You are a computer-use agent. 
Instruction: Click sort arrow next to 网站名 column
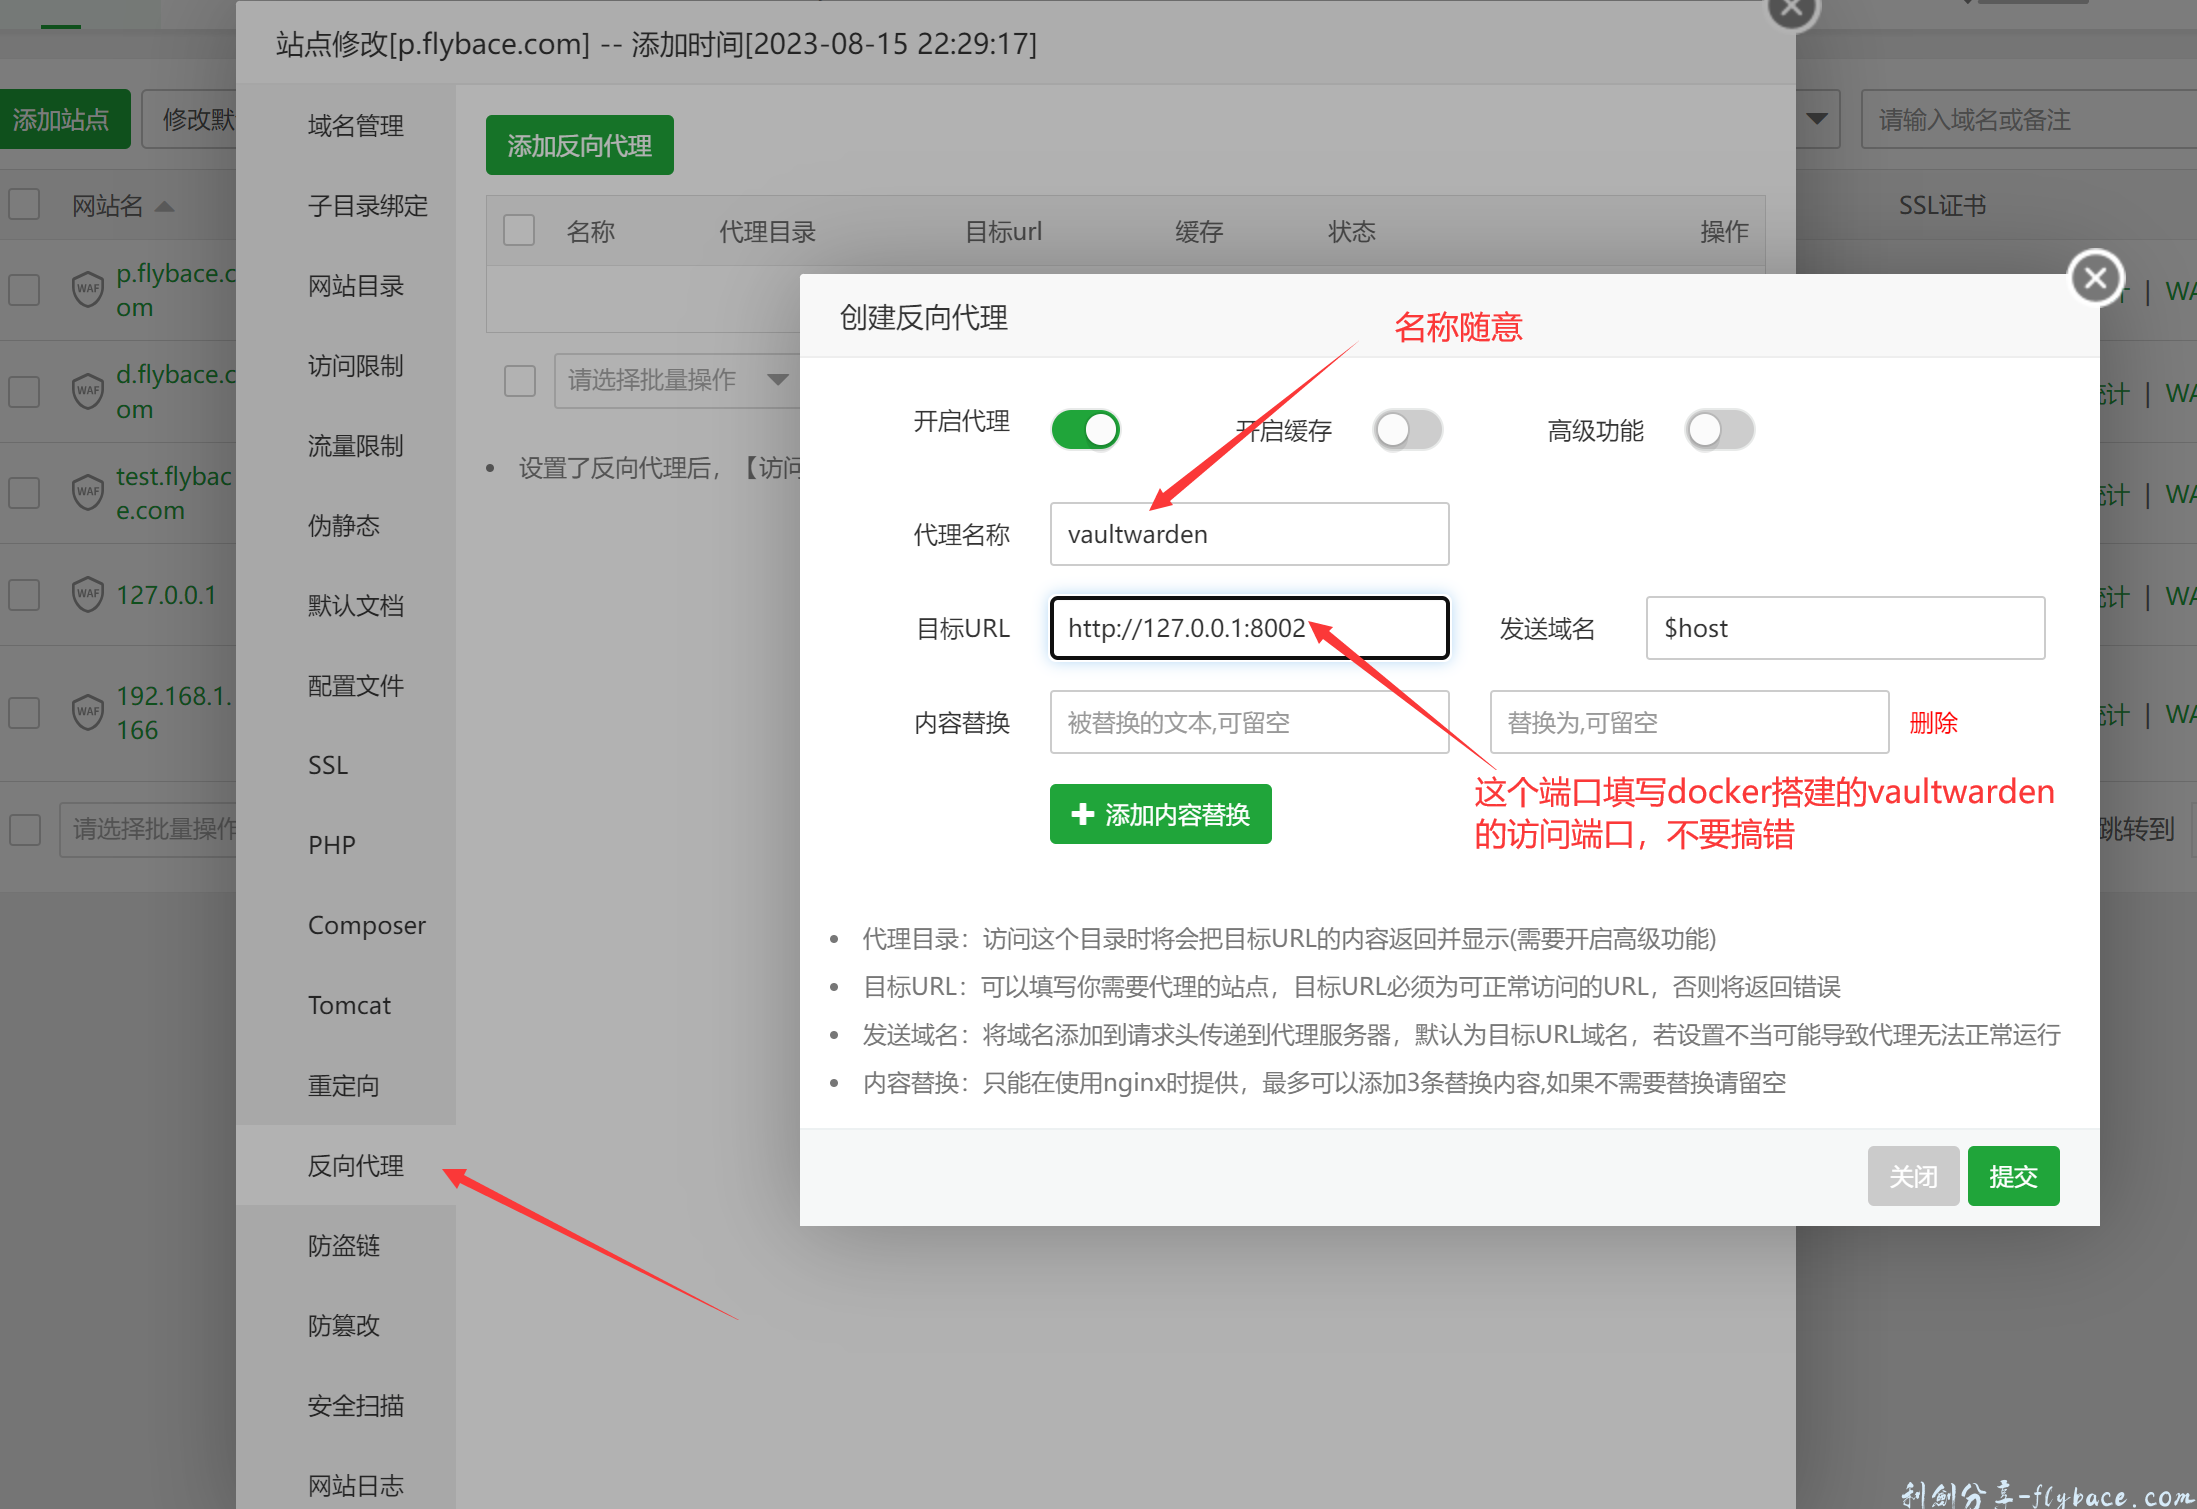(165, 206)
